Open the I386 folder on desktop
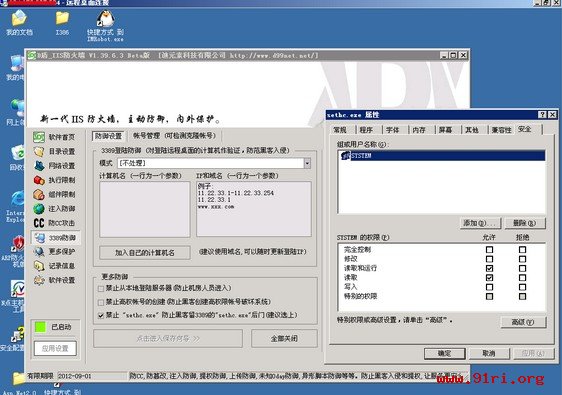 pos(62,18)
